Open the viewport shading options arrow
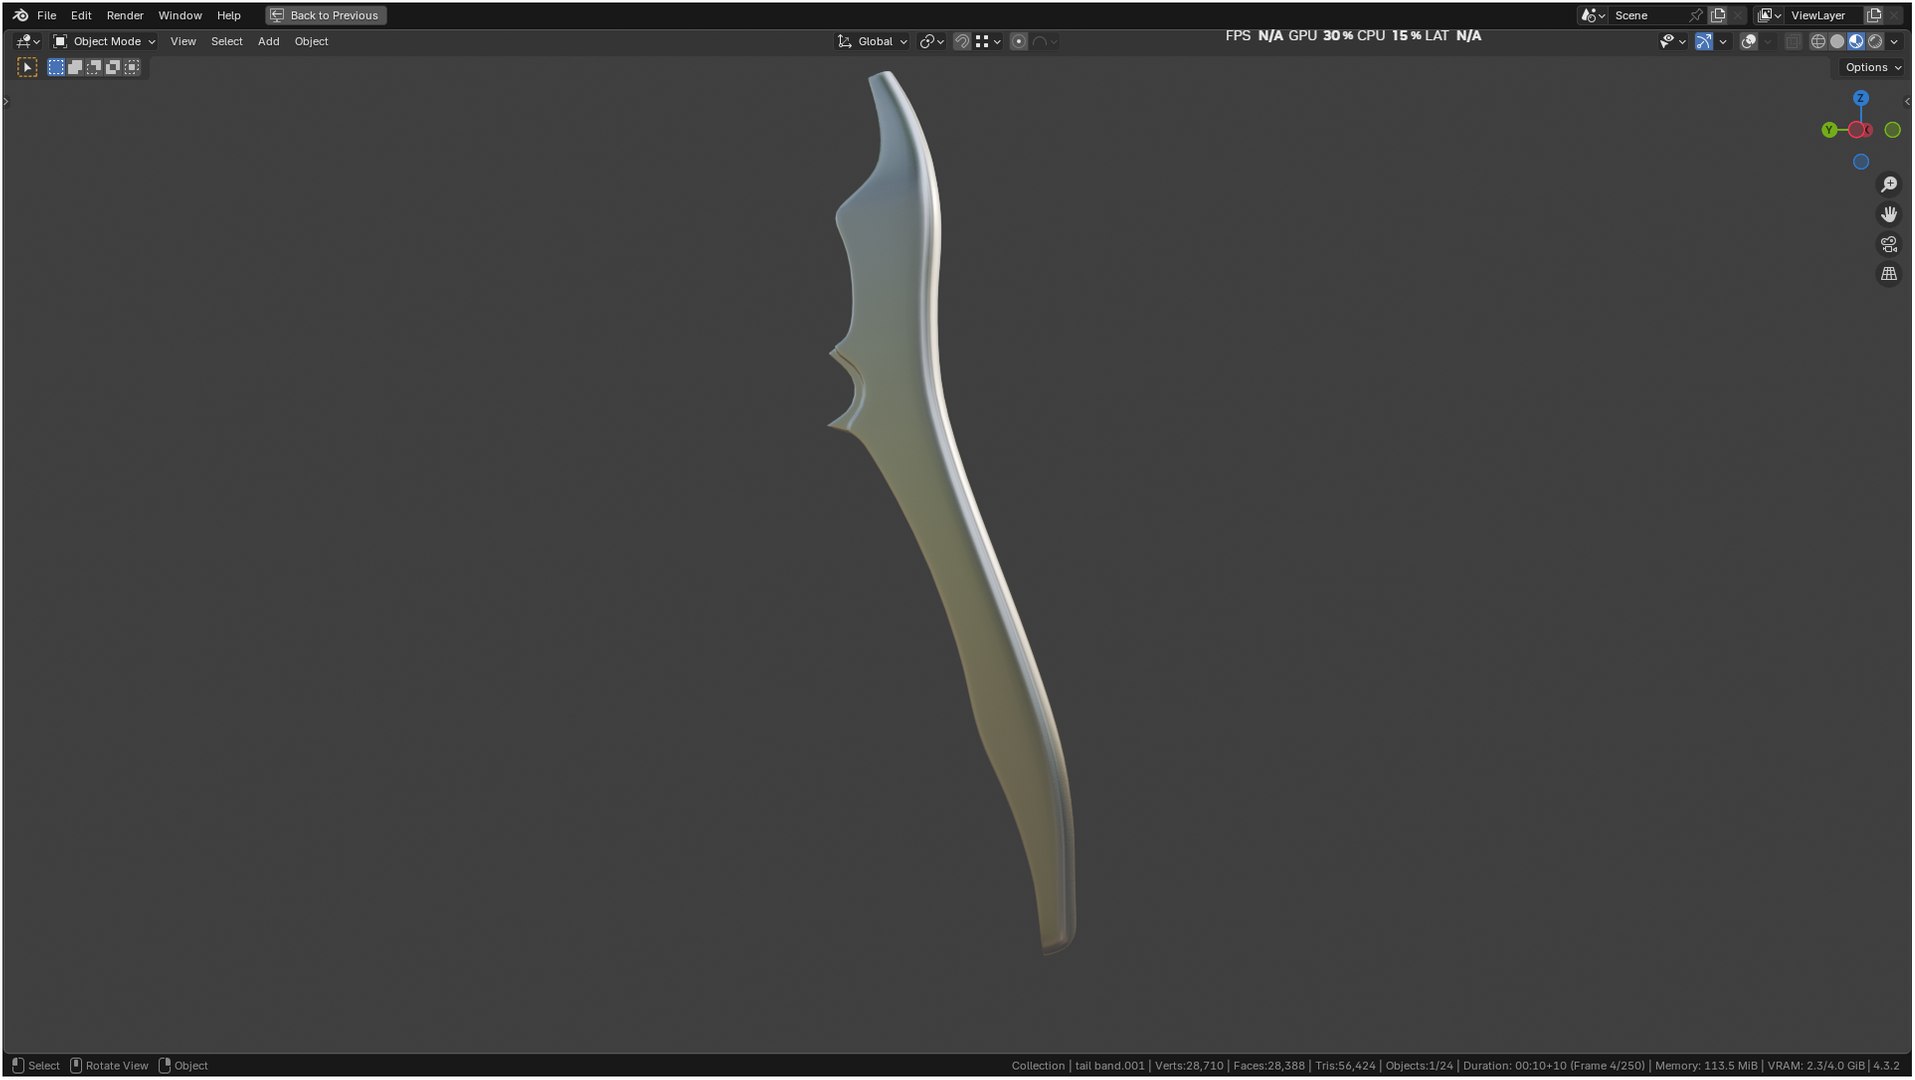 (x=1894, y=41)
